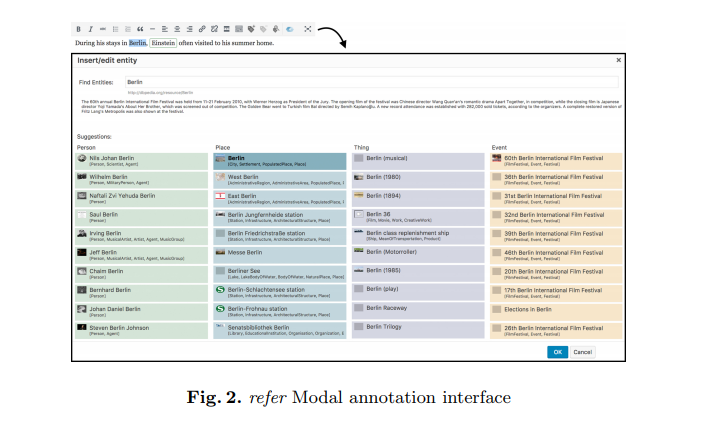Toggle italic formatting in the editor toolbar
The height and width of the screenshot is (428, 710).
(x=91, y=29)
